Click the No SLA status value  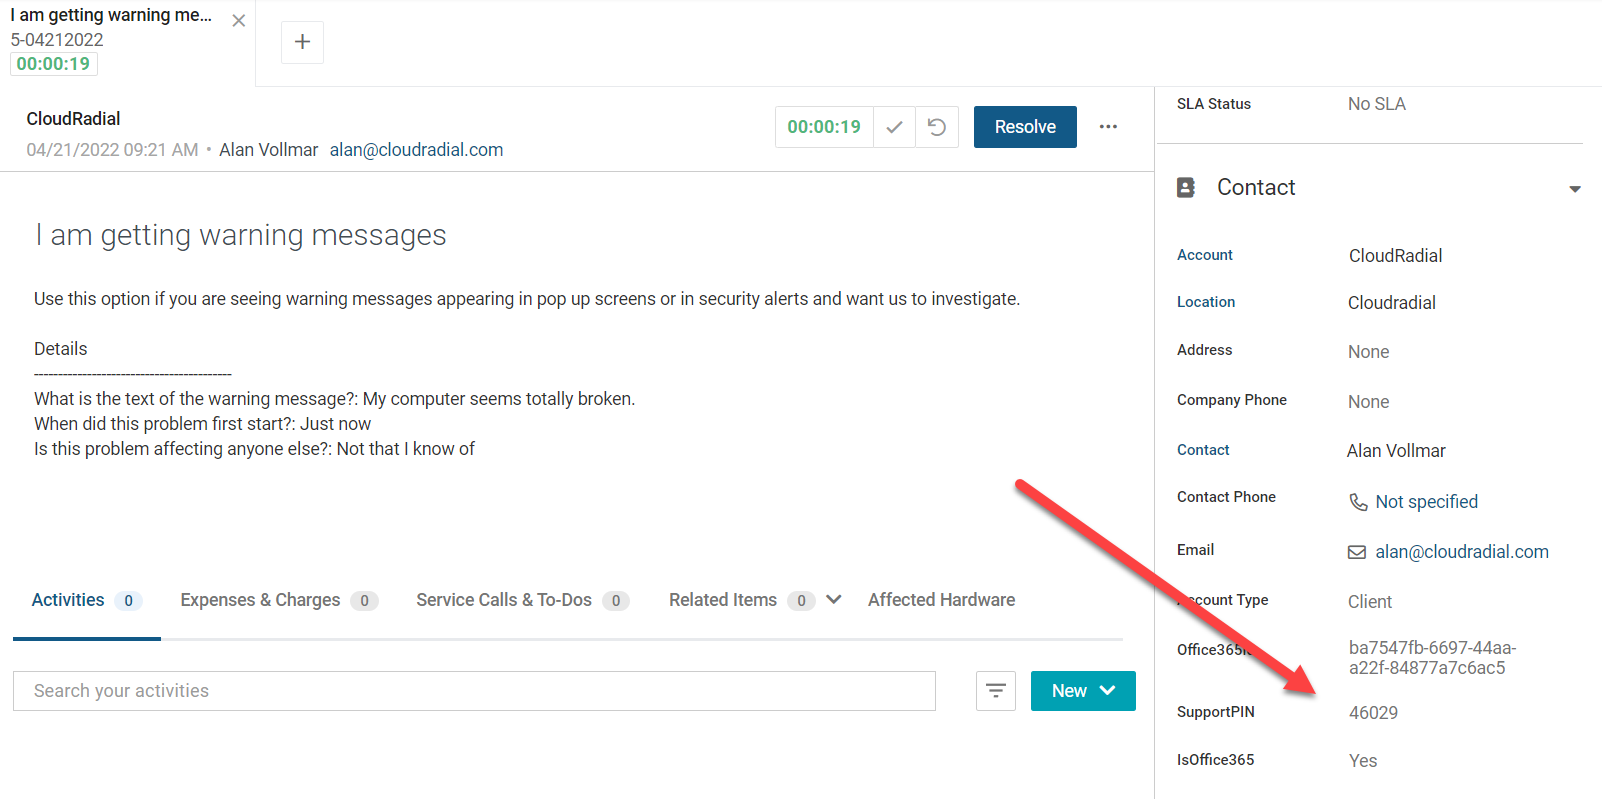(x=1376, y=104)
